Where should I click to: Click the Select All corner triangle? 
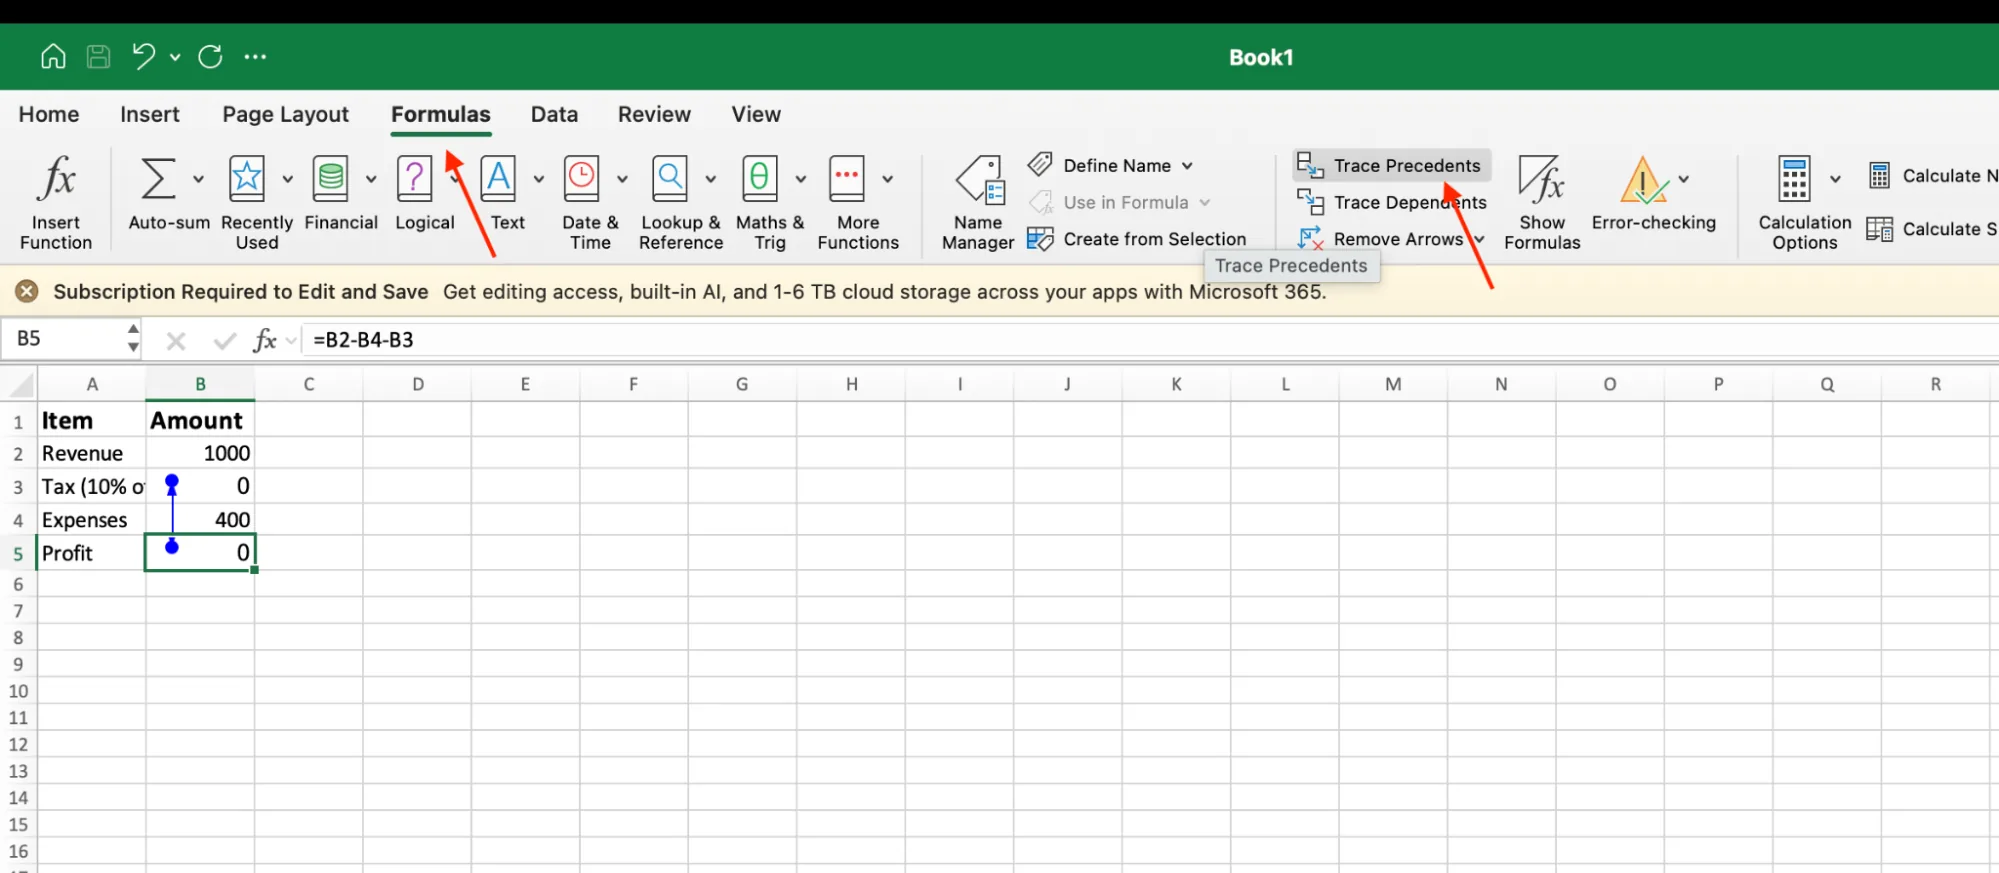20,384
